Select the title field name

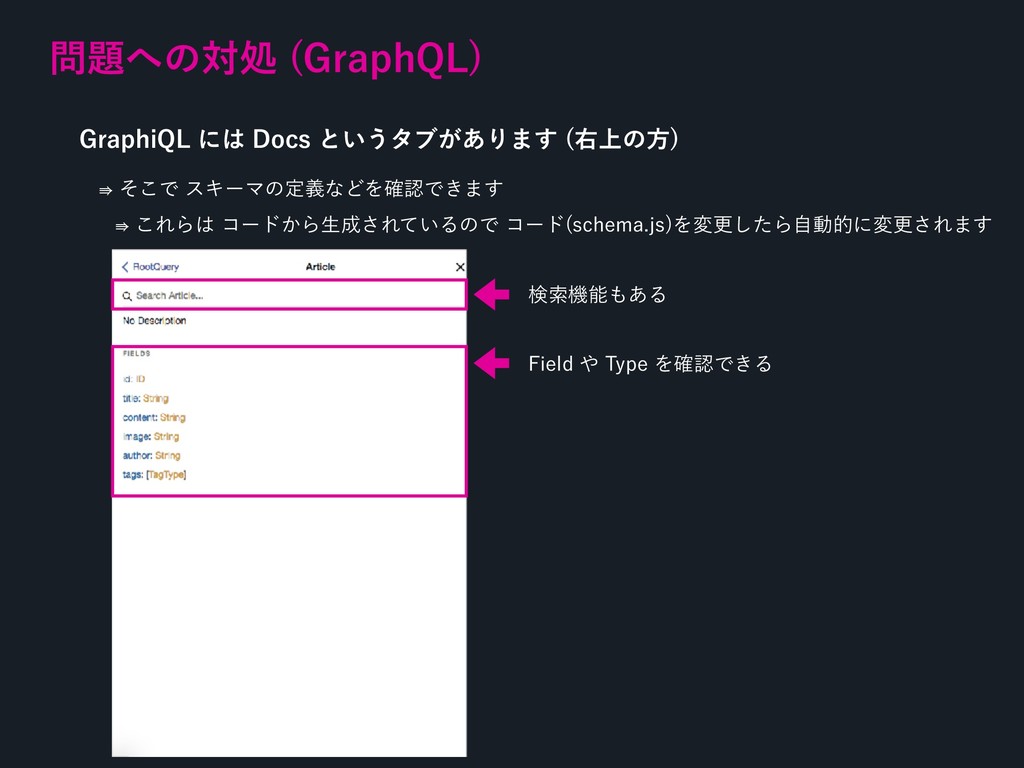tap(131, 398)
